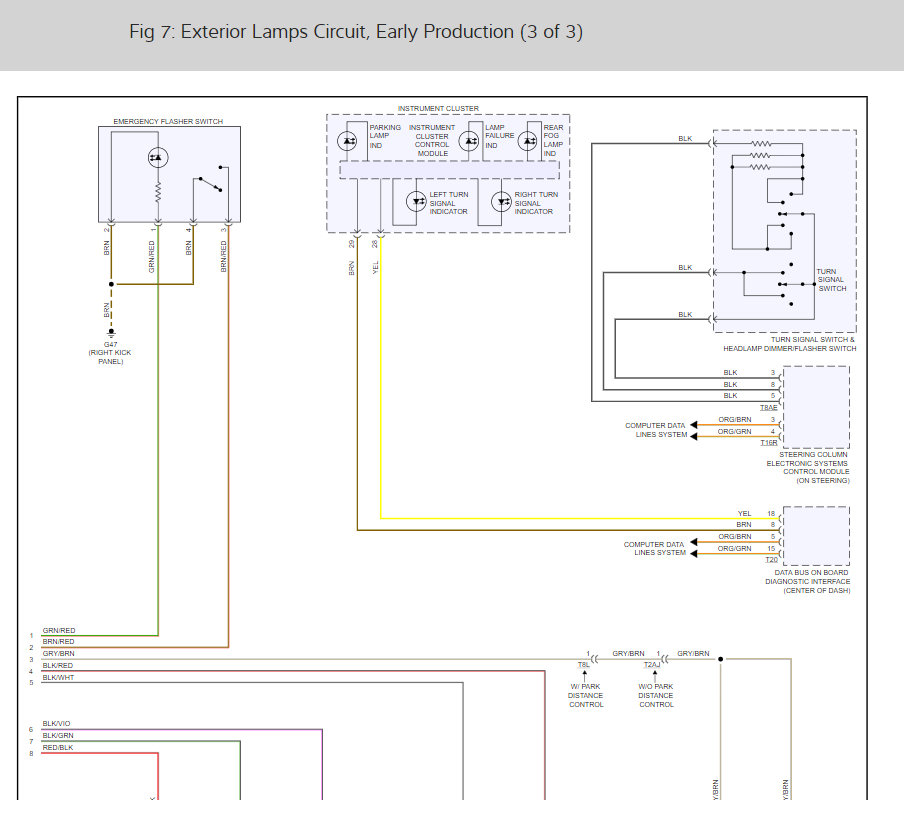Image resolution: width=904 pixels, height=820 pixels.
Task: Click the 'RIGHT TURN SIGNAL INDICATOR' text
Action: [536, 203]
